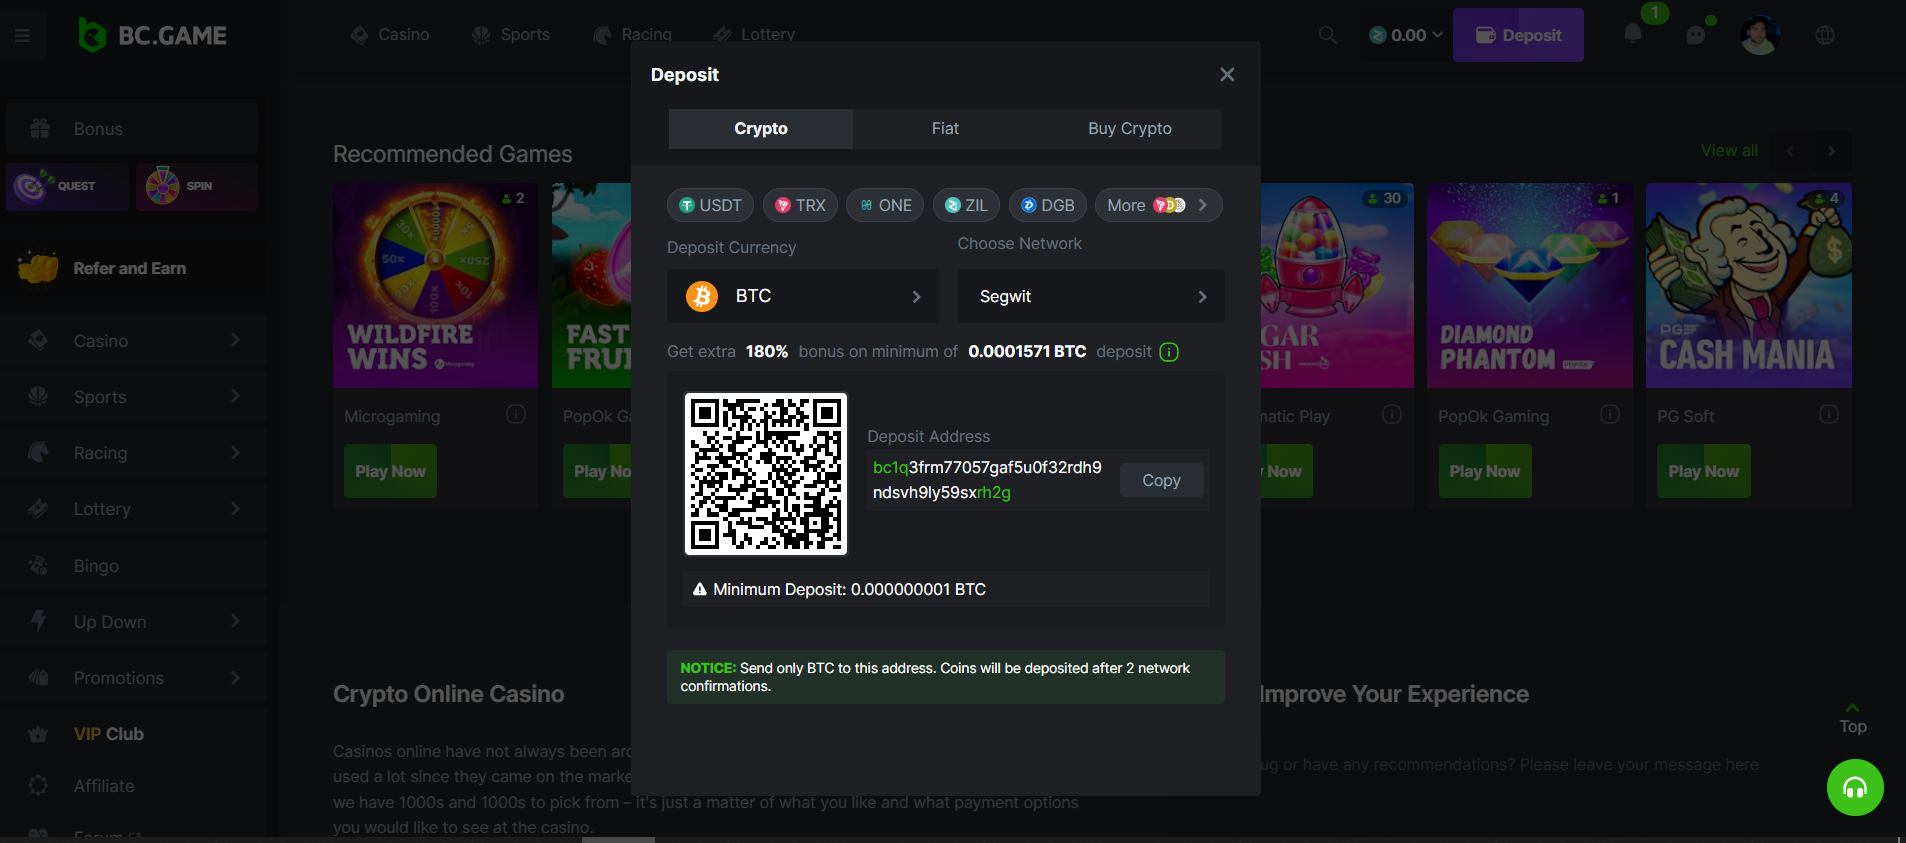The image size is (1906, 843).
Task: Open VIP Club in sidebar
Action: point(132,734)
